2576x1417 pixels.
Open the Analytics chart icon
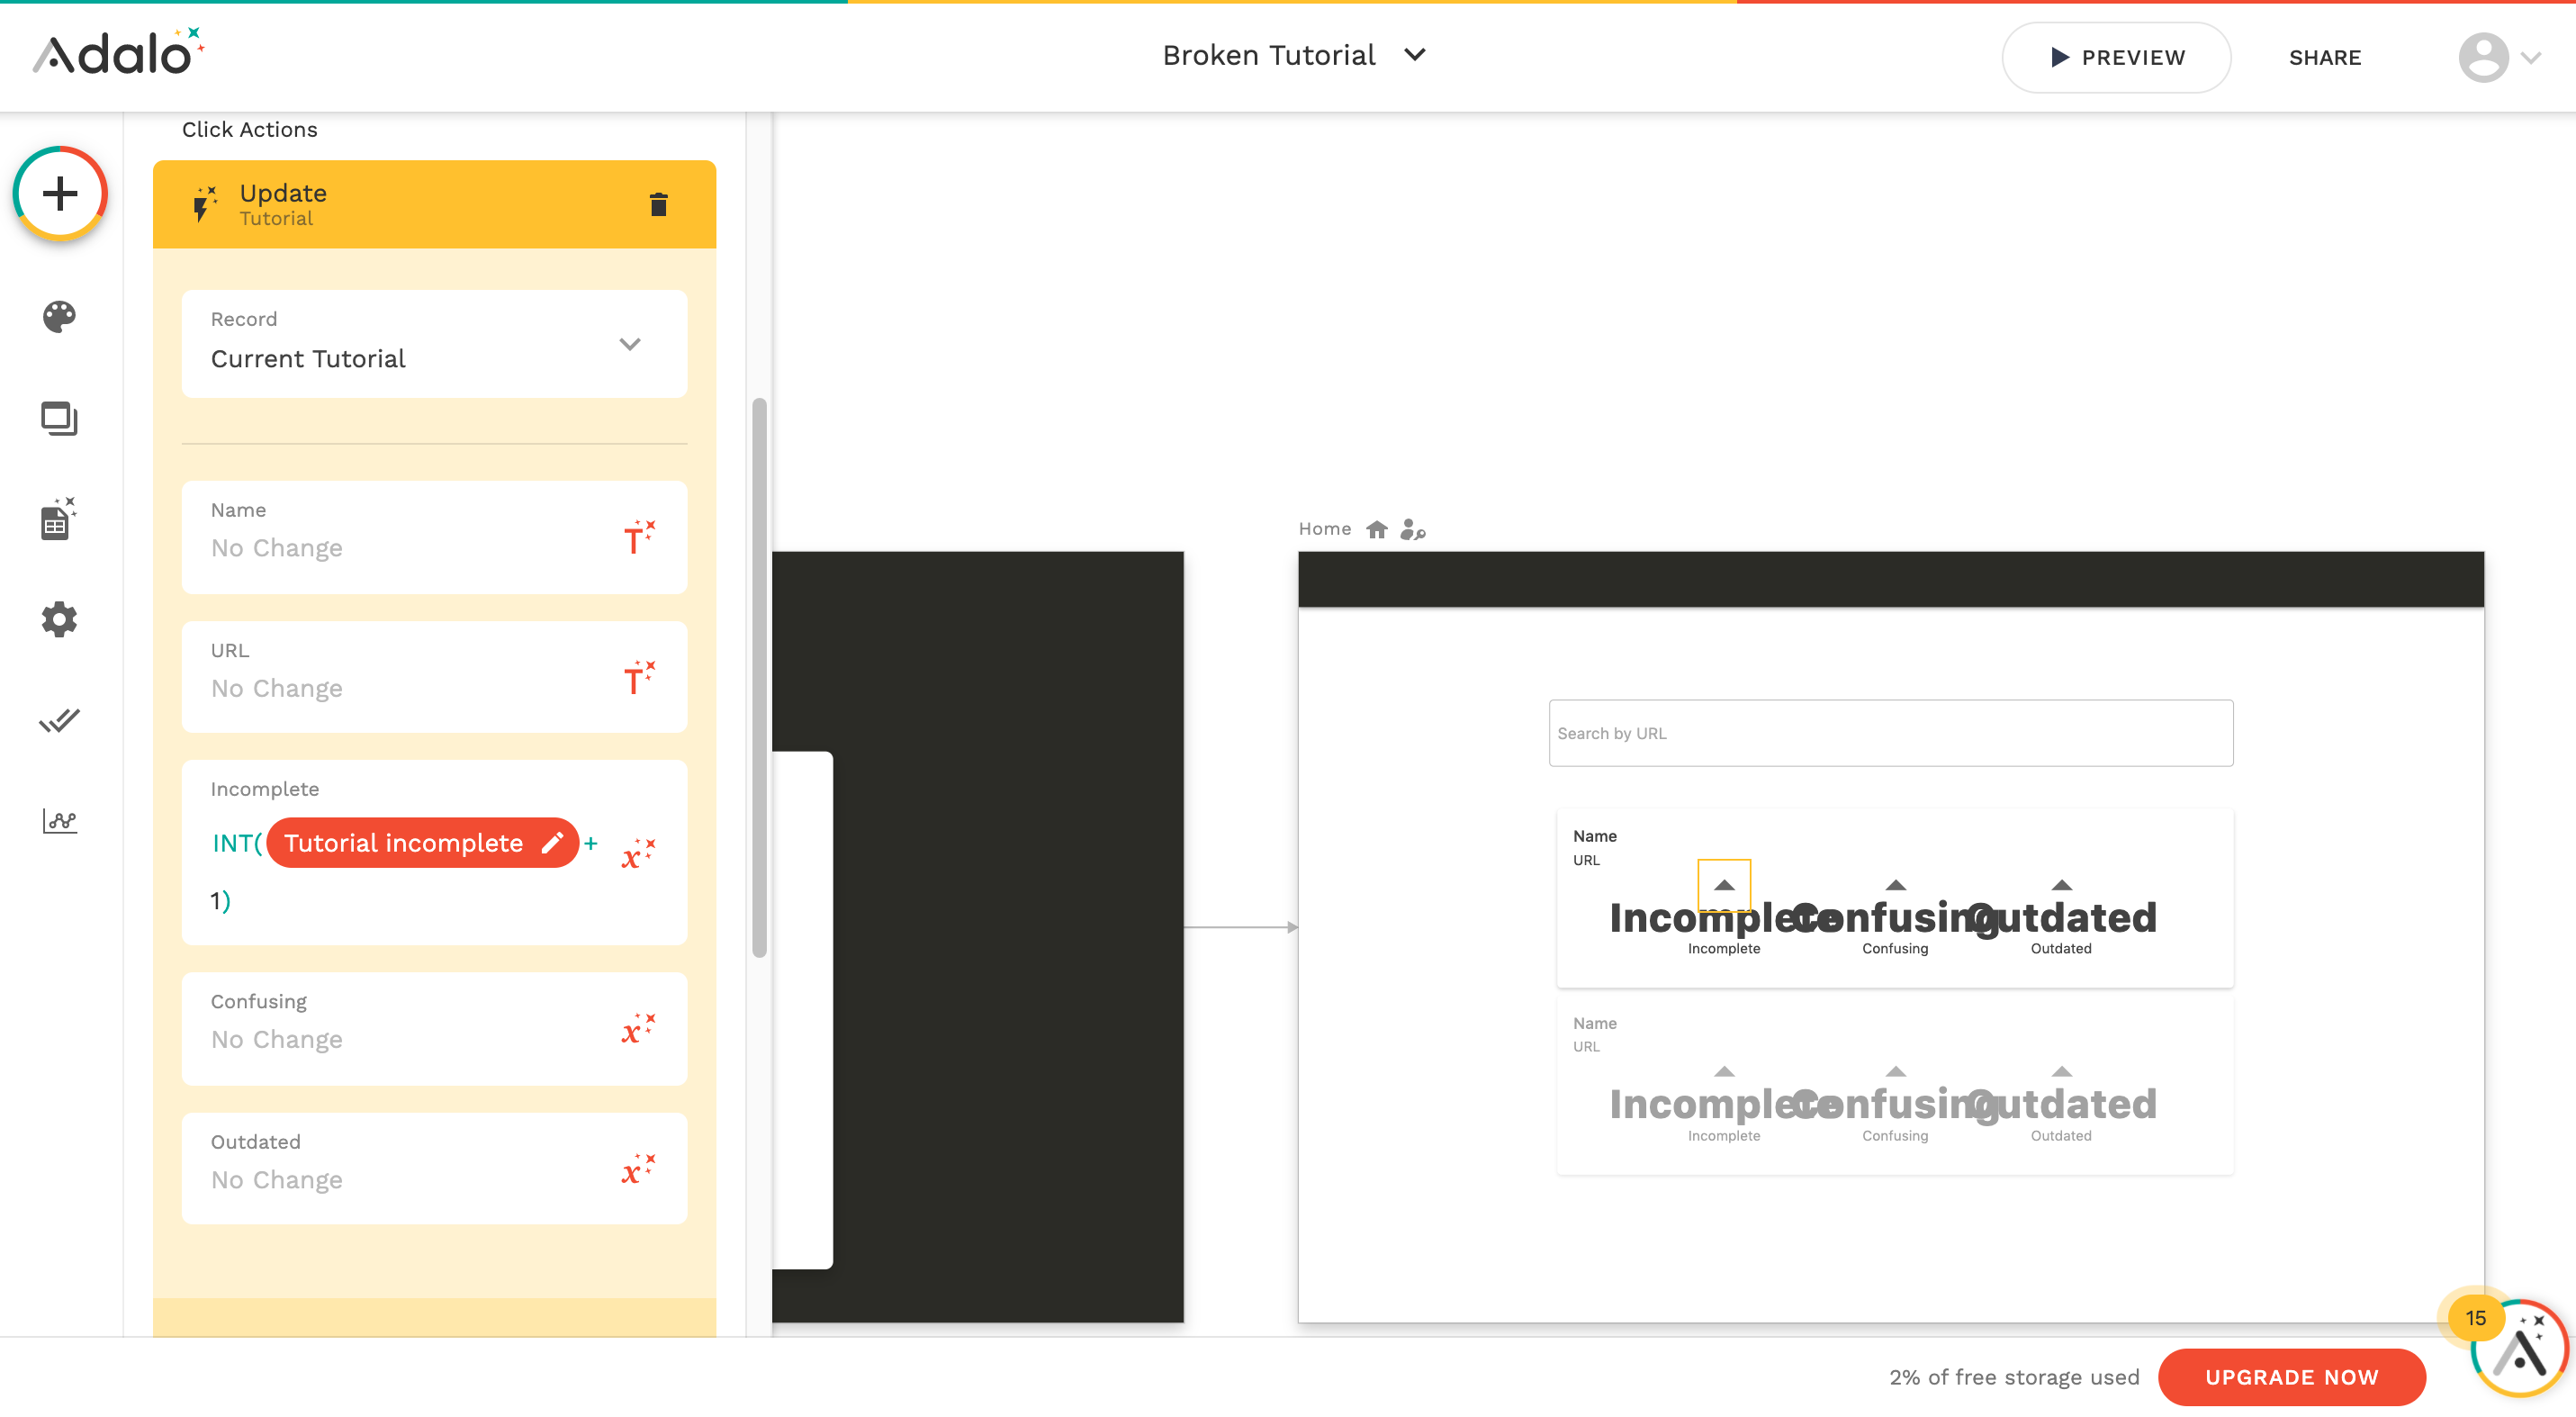tap(59, 821)
